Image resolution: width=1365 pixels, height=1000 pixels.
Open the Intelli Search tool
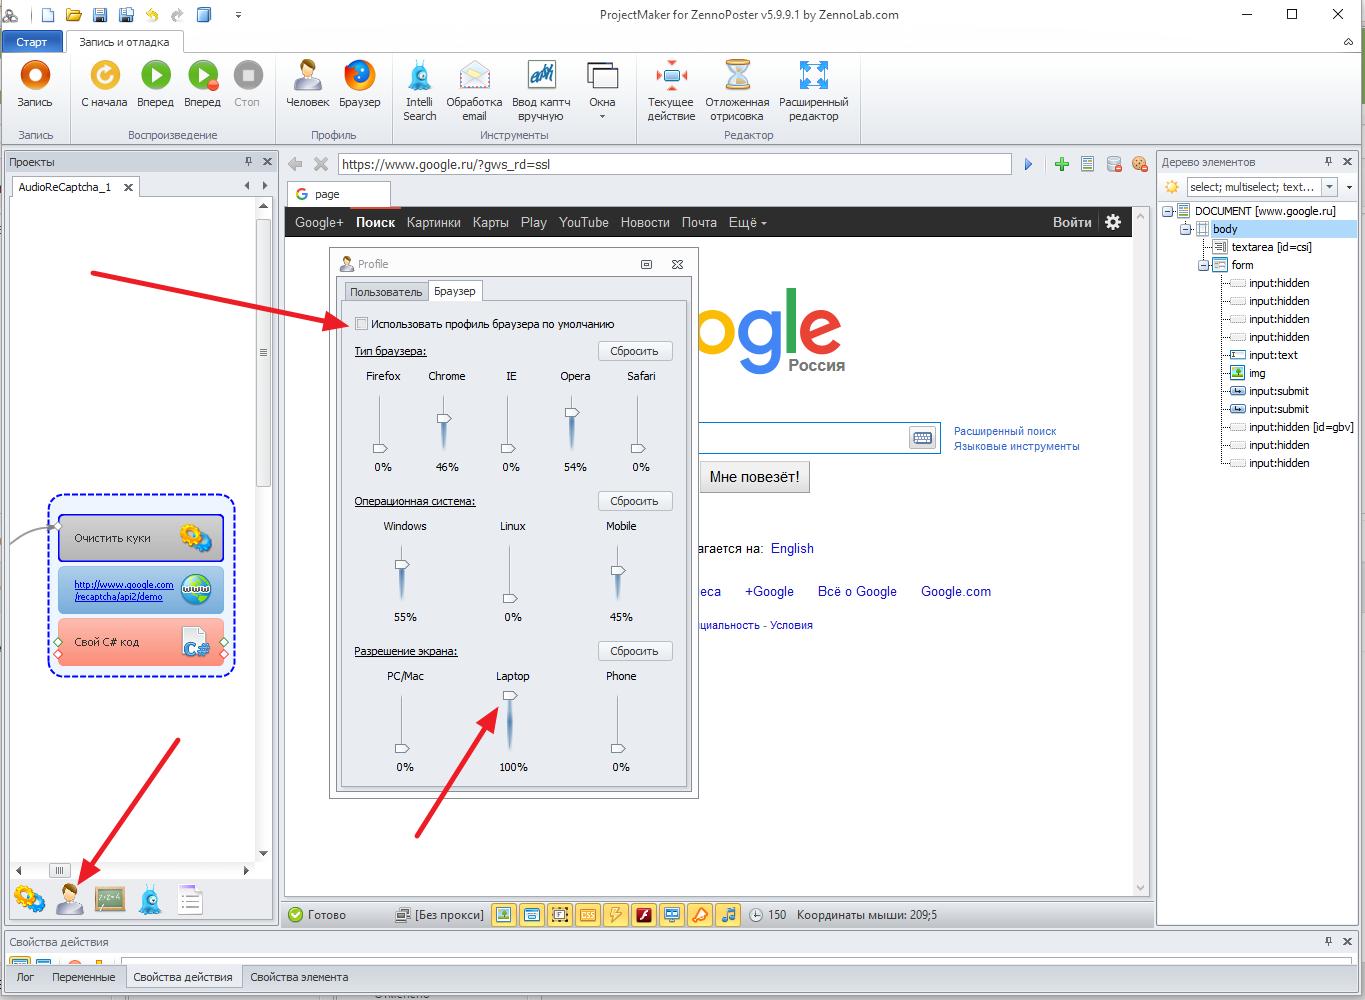[419, 77]
